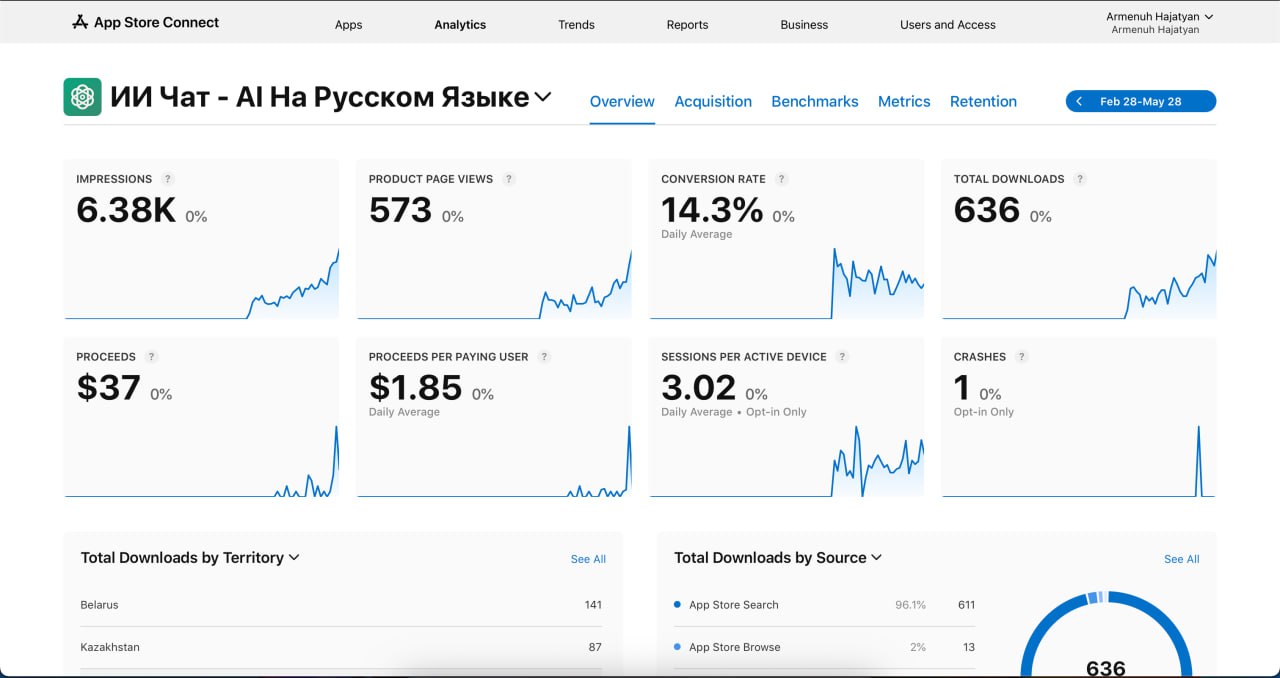Click See All for territory downloads
Viewport: 1280px width, 678px height.
point(588,559)
